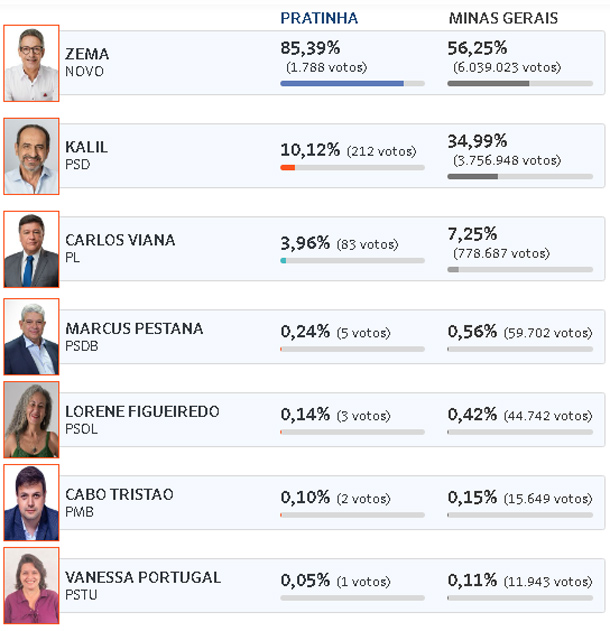610x631 pixels.
Task: Click the 34,99% Minas Gerais figure for Kalil
Action: 477,141
